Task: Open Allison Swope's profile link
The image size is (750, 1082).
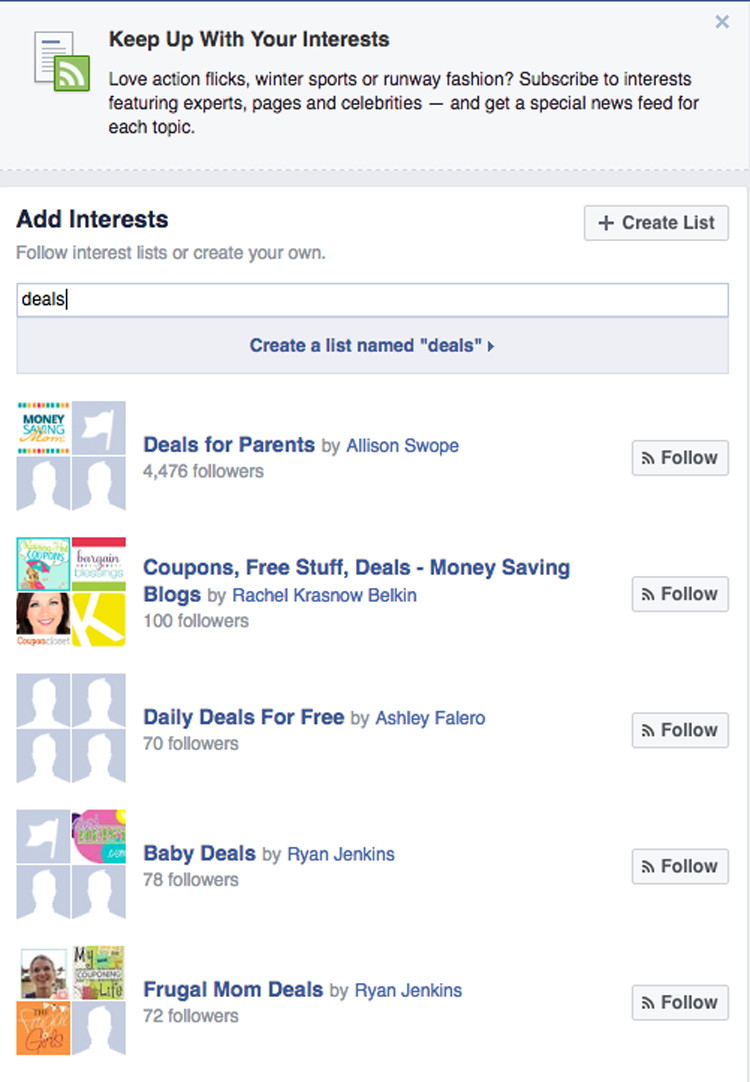Action: tap(402, 446)
